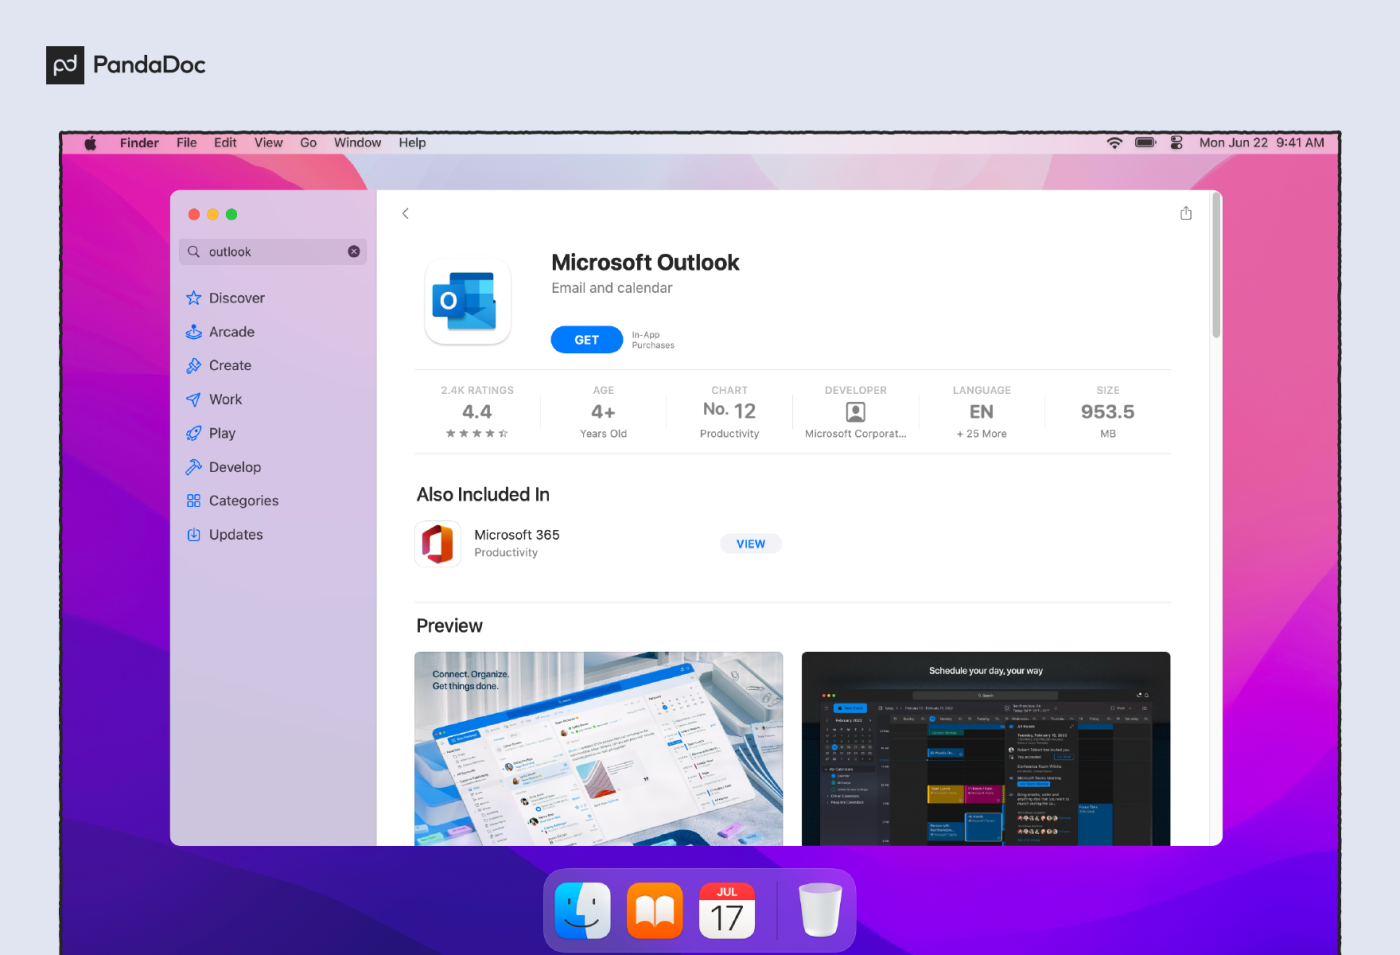Click the back chevron in App Store

pos(405,213)
